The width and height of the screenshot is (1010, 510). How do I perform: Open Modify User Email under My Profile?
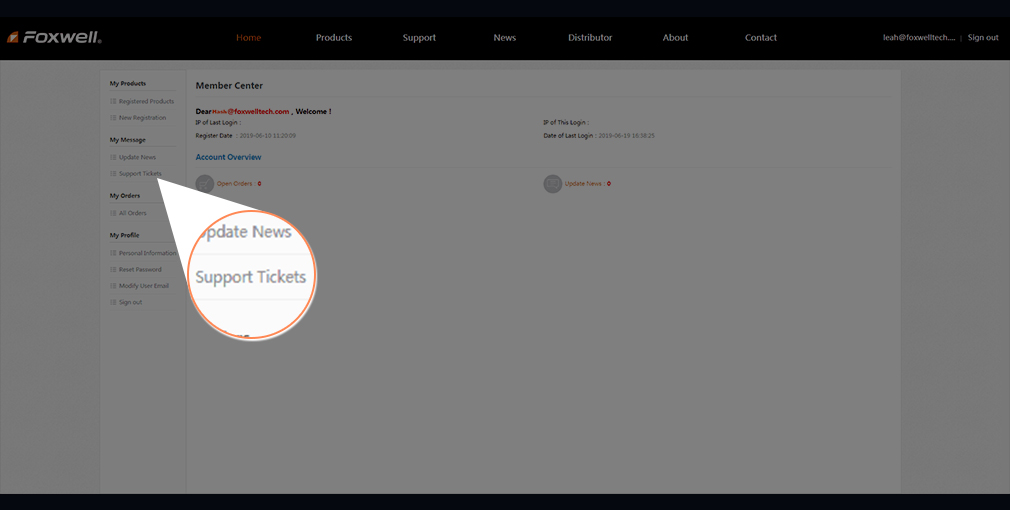[x=143, y=286]
